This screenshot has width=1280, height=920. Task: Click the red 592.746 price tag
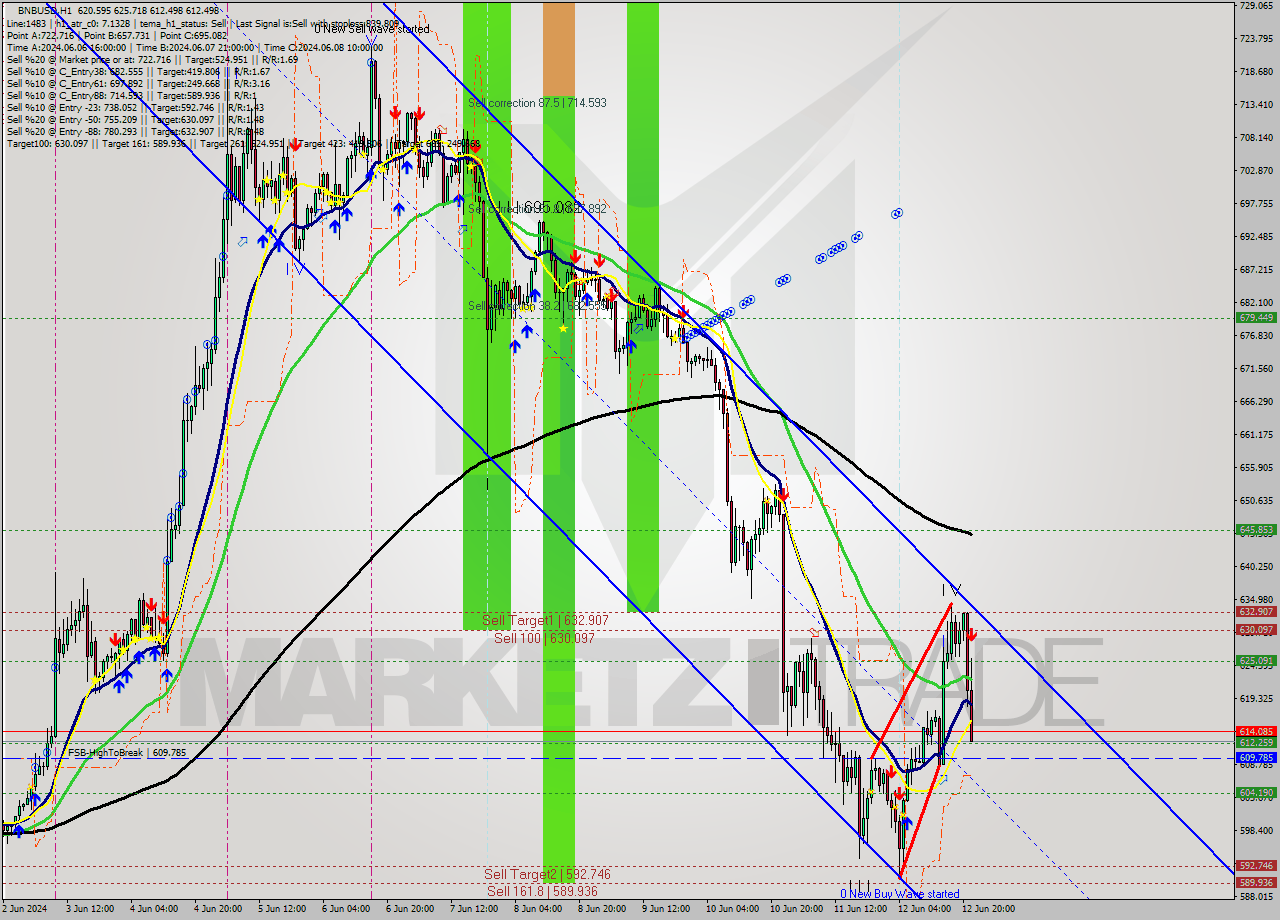[1256, 866]
